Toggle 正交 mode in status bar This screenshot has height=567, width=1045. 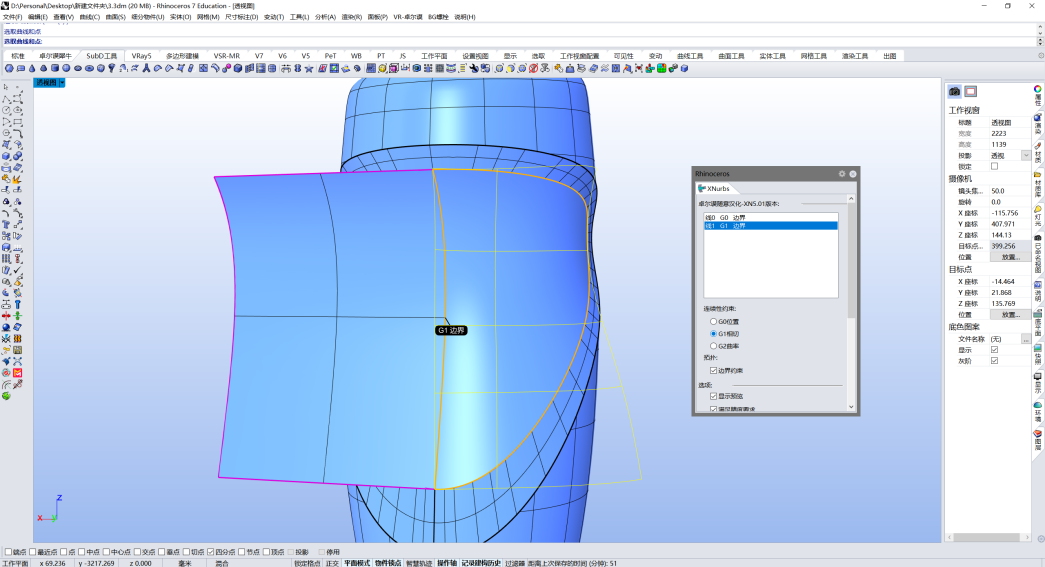[333, 563]
